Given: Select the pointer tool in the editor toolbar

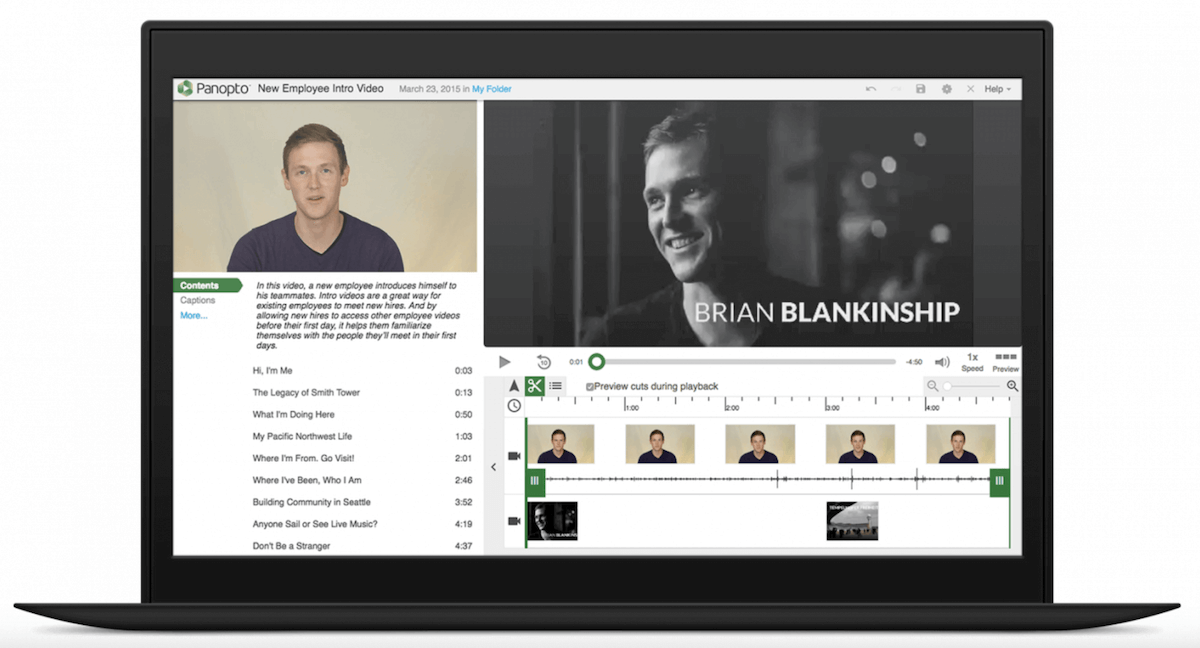Looking at the screenshot, I should coord(514,386).
